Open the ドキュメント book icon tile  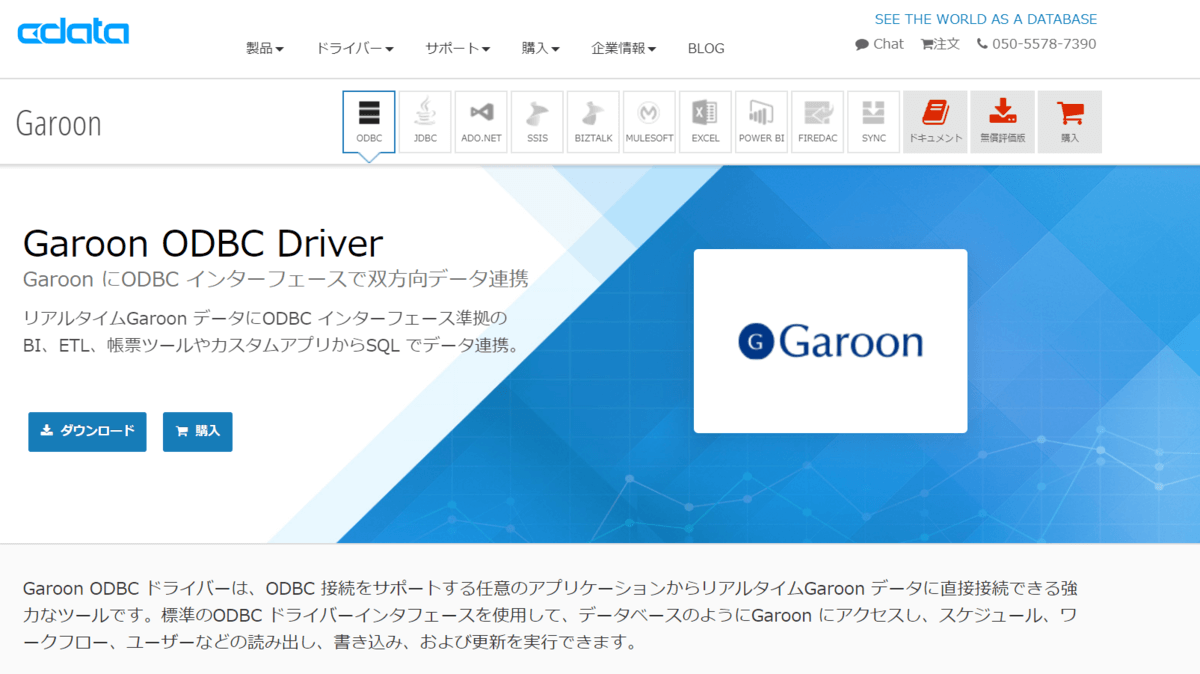935,121
